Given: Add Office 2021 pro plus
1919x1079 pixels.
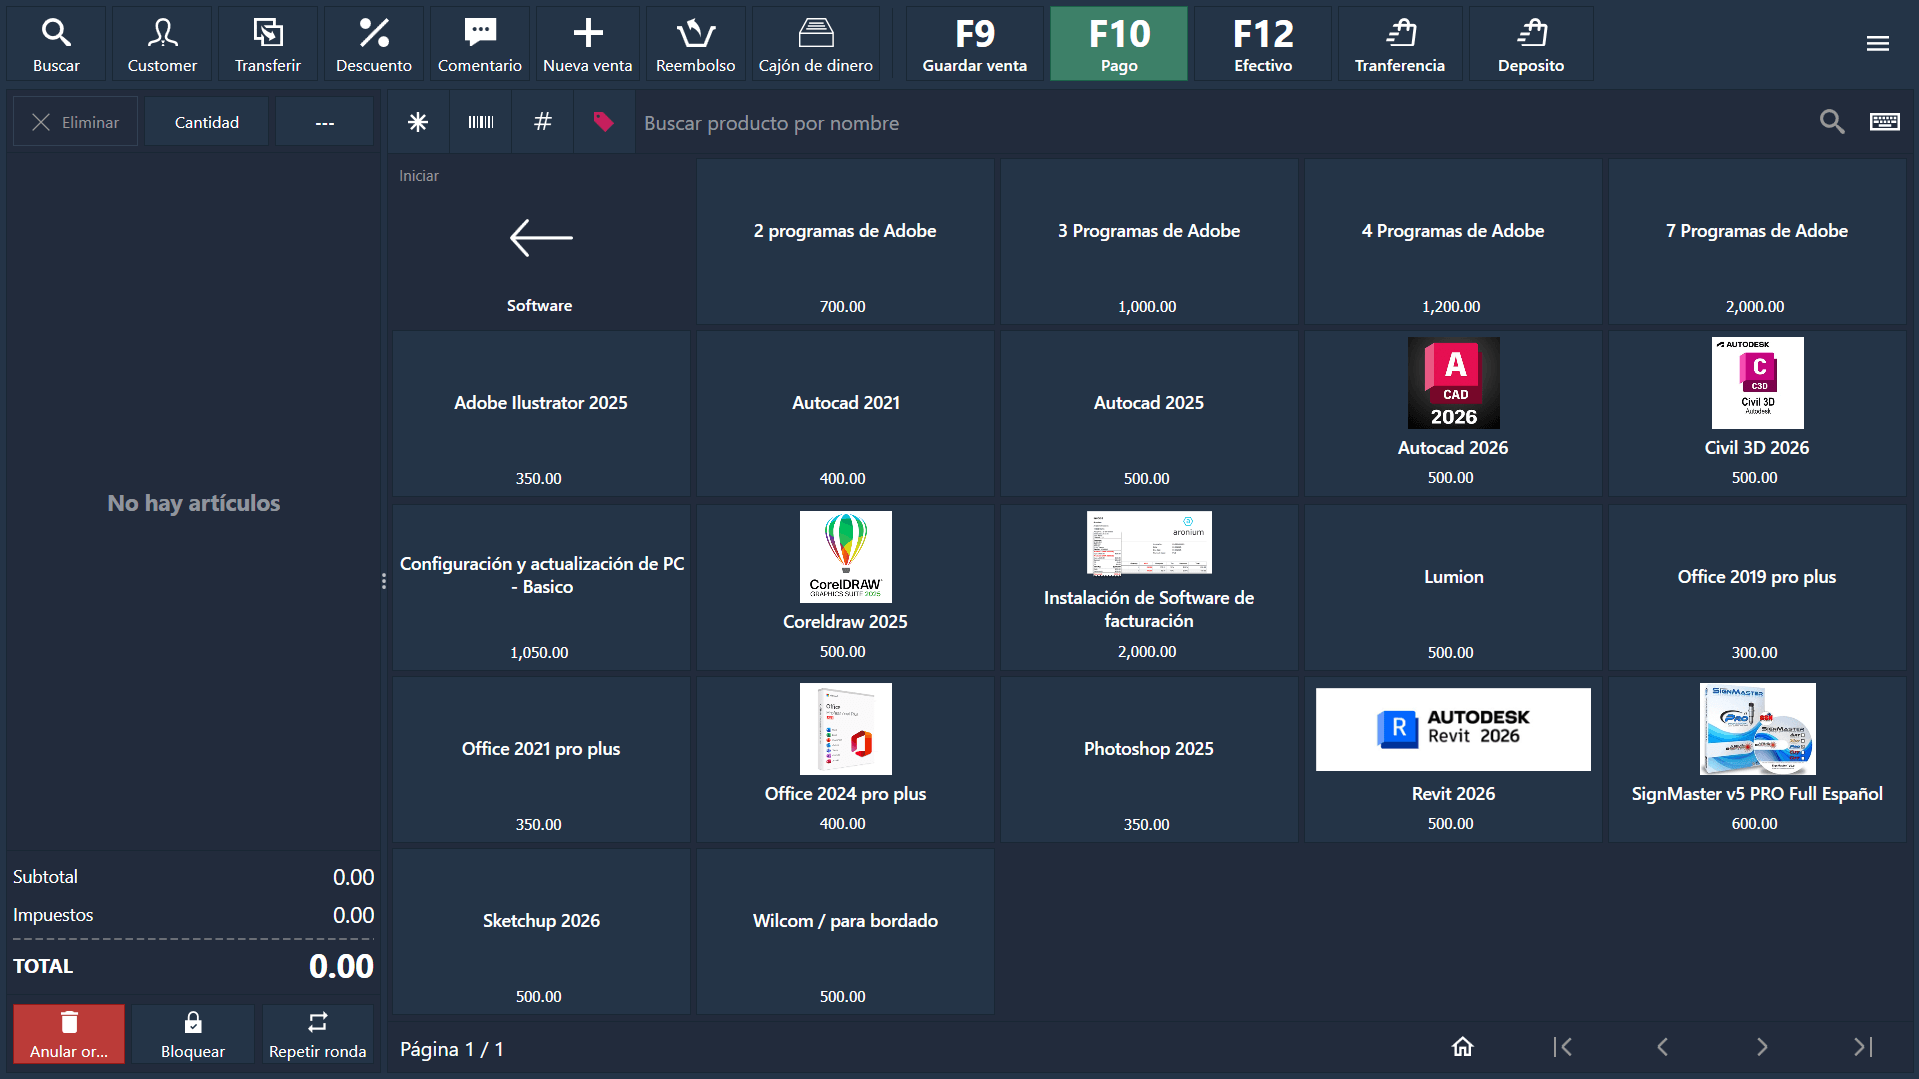Looking at the screenshot, I should pyautogui.click(x=541, y=760).
